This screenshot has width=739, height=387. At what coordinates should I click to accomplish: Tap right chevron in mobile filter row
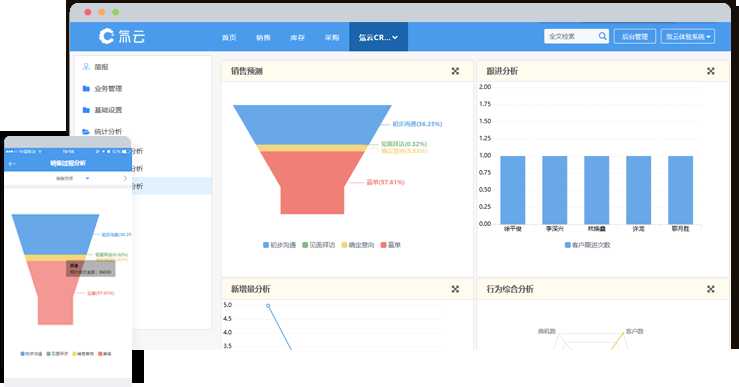click(125, 179)
